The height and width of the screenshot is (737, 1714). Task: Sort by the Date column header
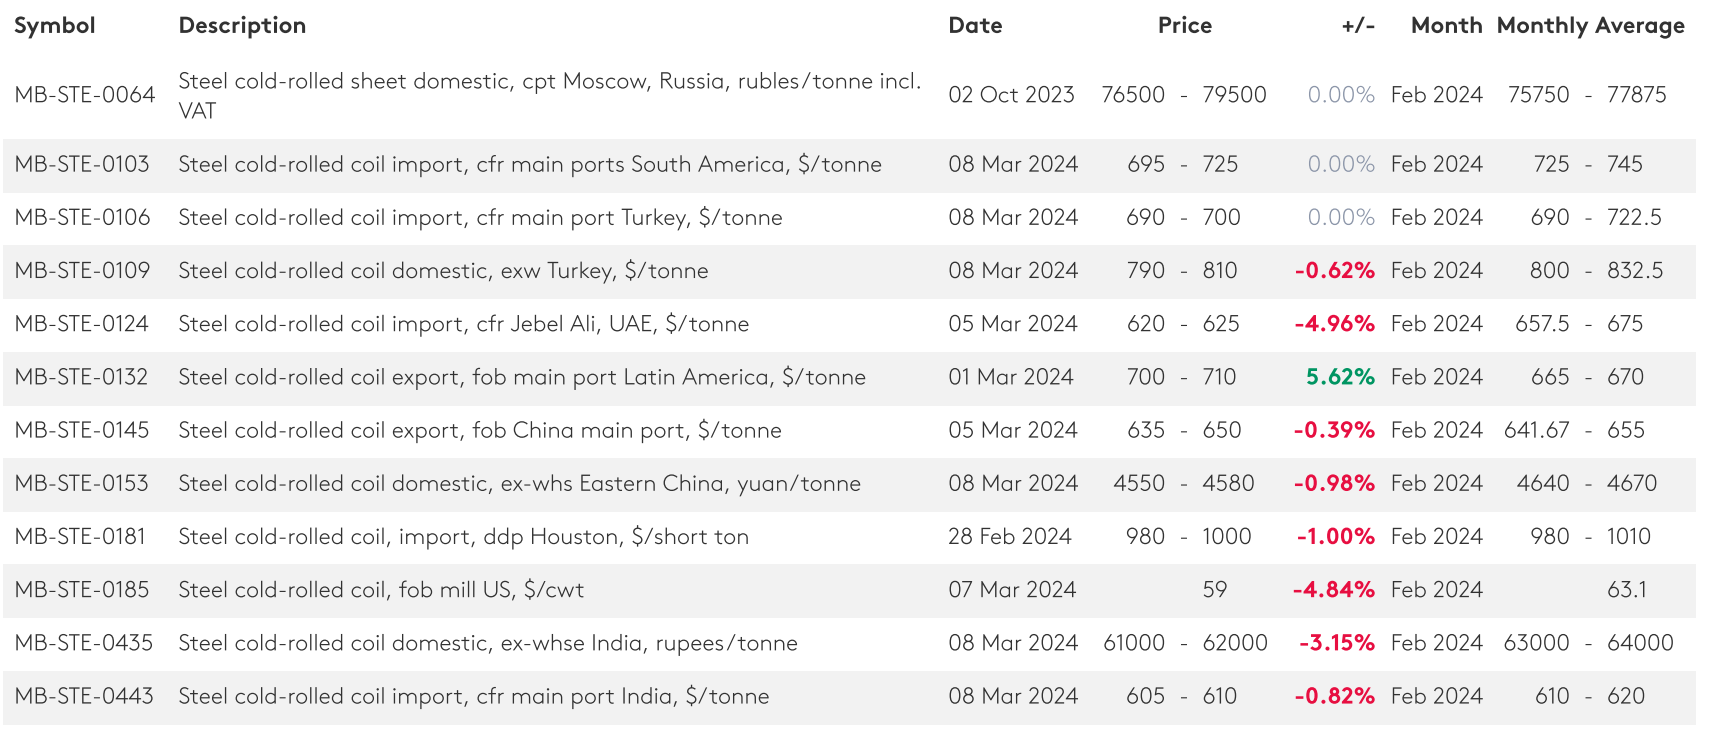coord(975,26)
